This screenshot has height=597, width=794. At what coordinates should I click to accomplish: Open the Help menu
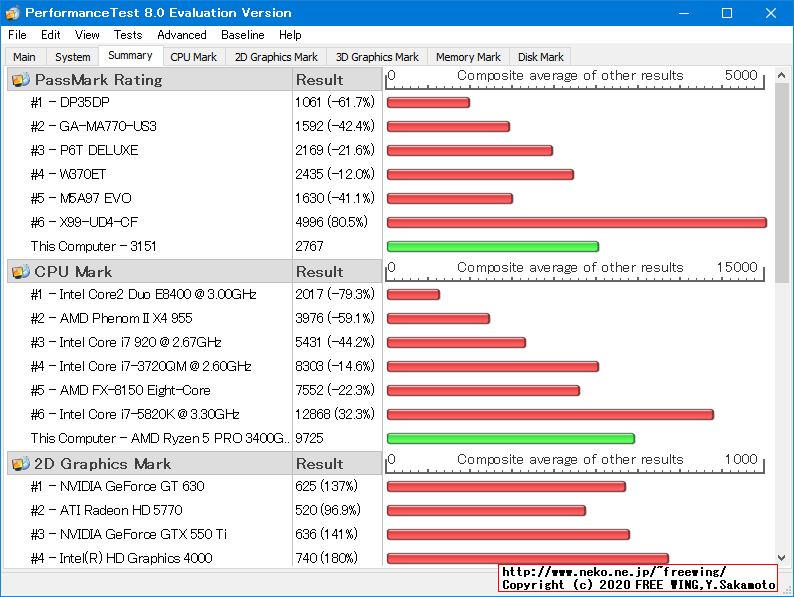(290, 35)
